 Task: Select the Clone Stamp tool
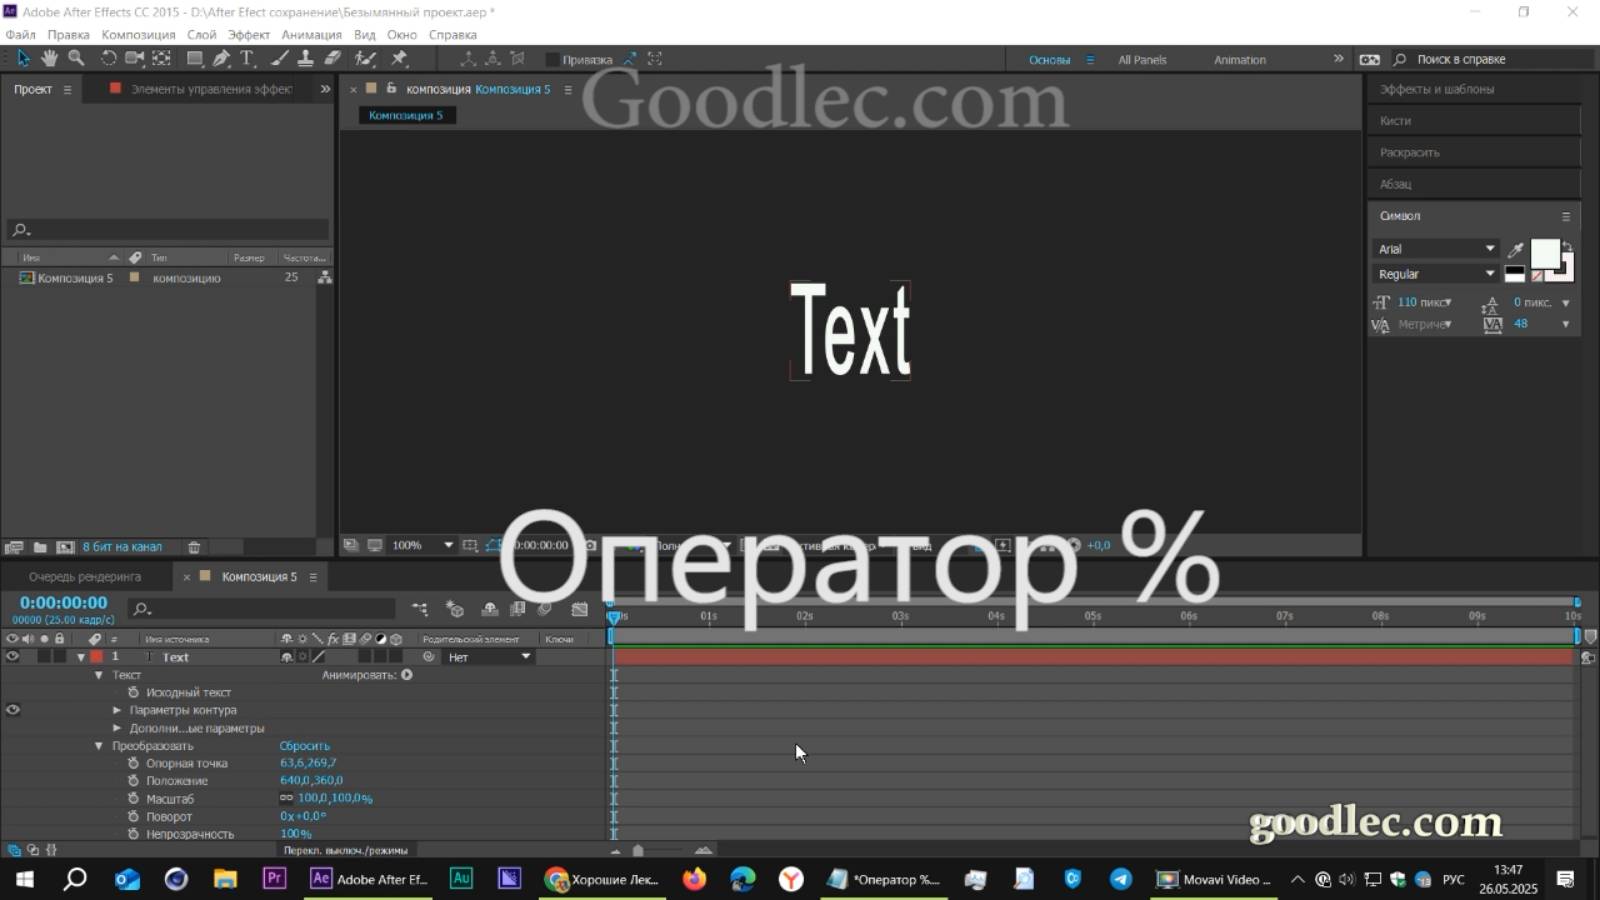click(x=305, y=58)
